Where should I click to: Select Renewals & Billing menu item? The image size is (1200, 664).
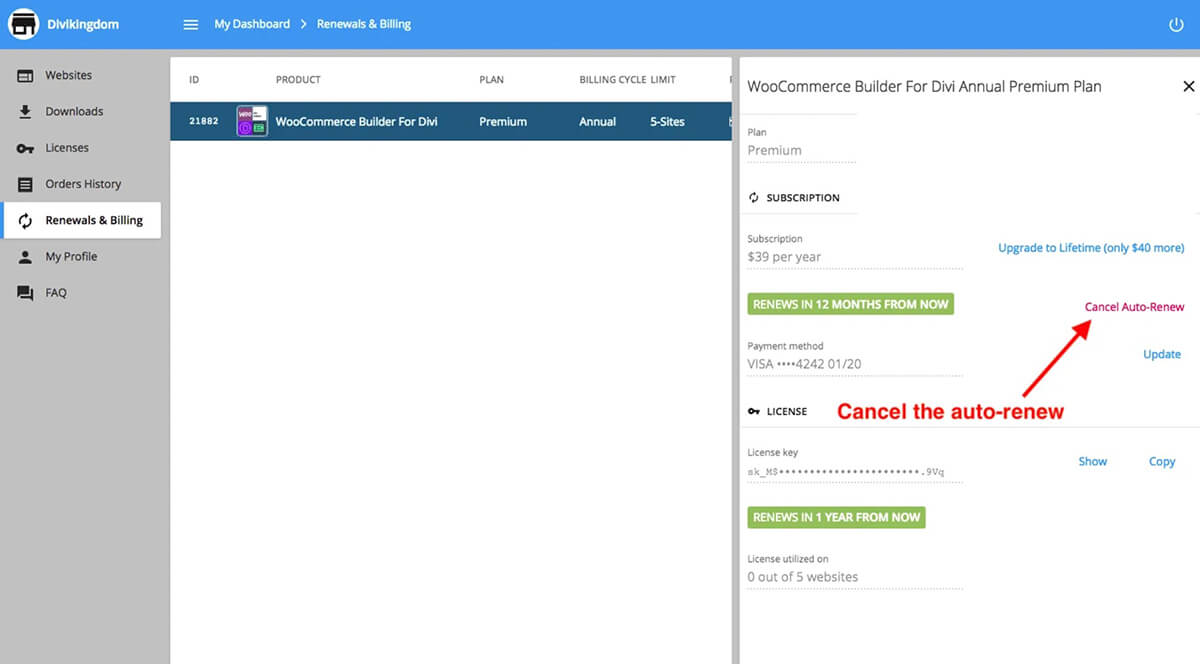pos(81,221)
